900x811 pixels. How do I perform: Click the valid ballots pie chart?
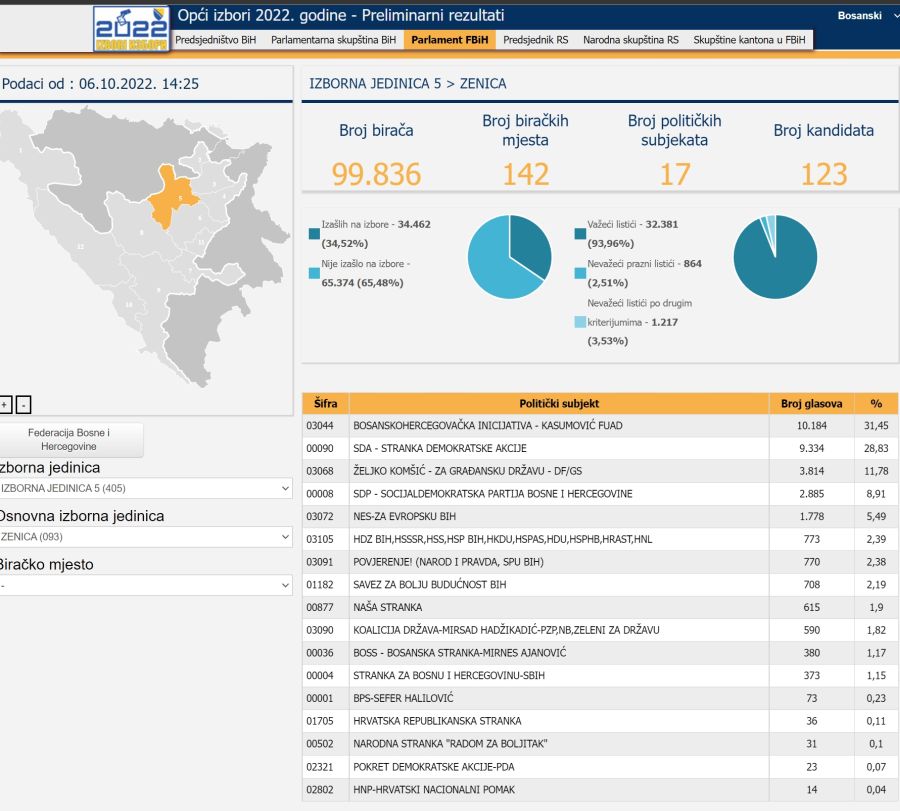774,256
